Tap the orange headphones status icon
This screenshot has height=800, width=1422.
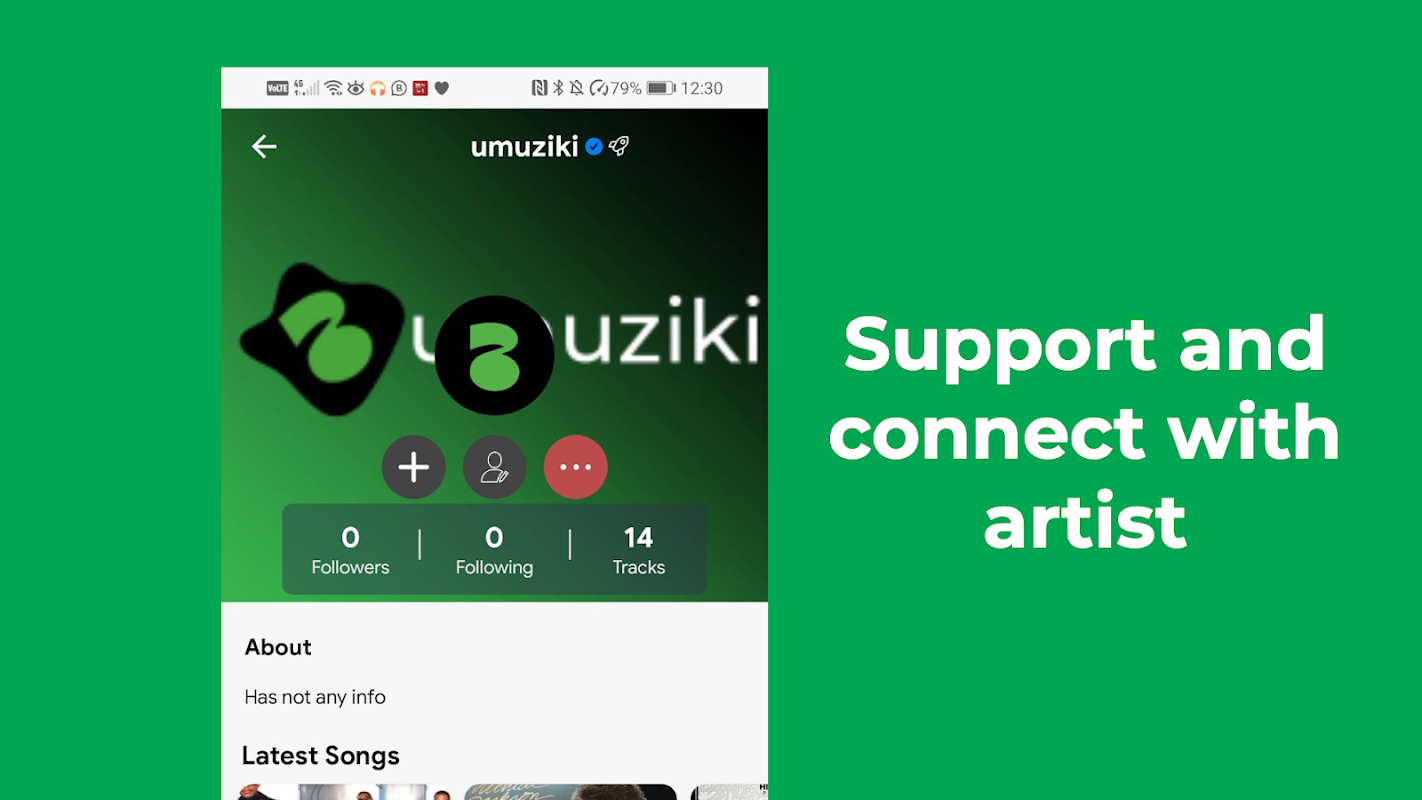click(378, 88)
